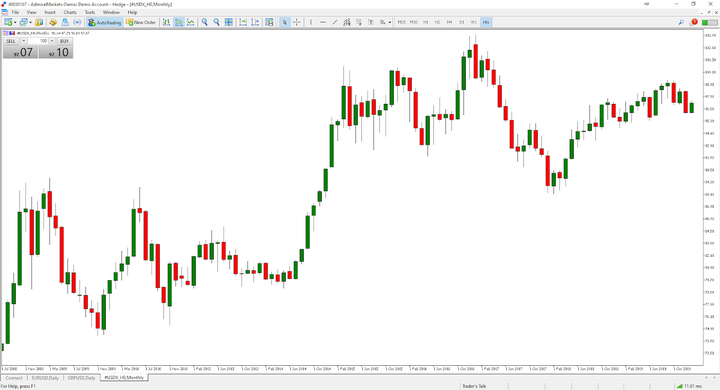Switch to the #USDX_H0,Monthly chart tab
Viewport: 720px width, 390px height.
point(124,378)
